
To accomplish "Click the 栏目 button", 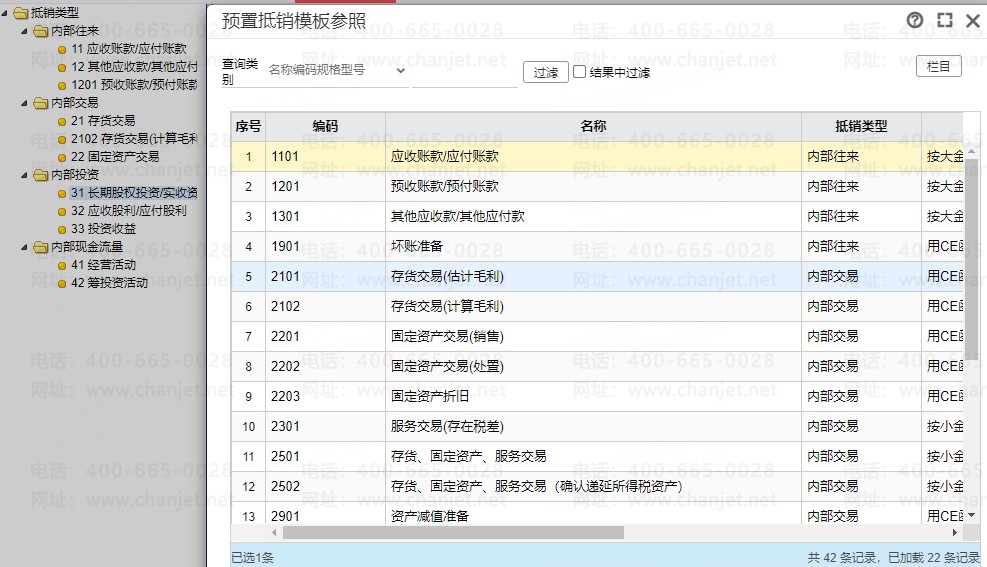I will pyautogui.click(x=939, y=66).
